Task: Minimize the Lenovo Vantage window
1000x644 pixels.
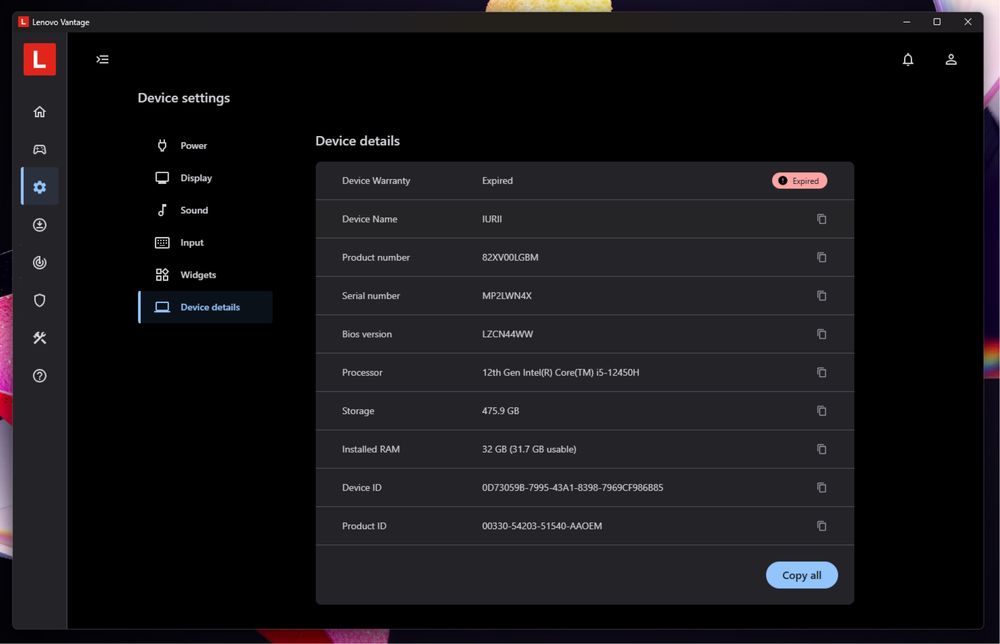Action: point(906,22)
